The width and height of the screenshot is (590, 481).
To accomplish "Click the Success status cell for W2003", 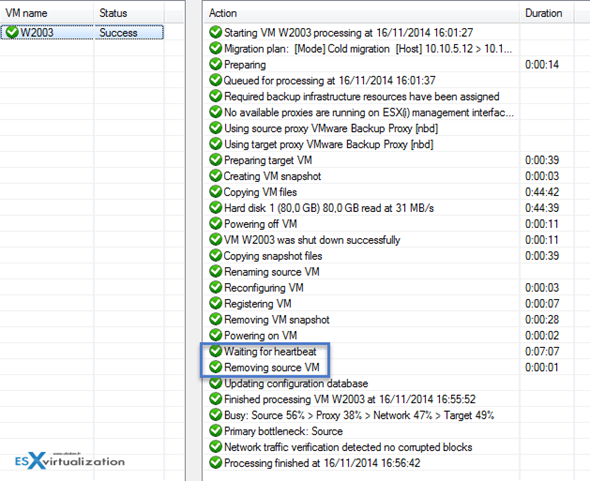I will click(x=118, y=33).
